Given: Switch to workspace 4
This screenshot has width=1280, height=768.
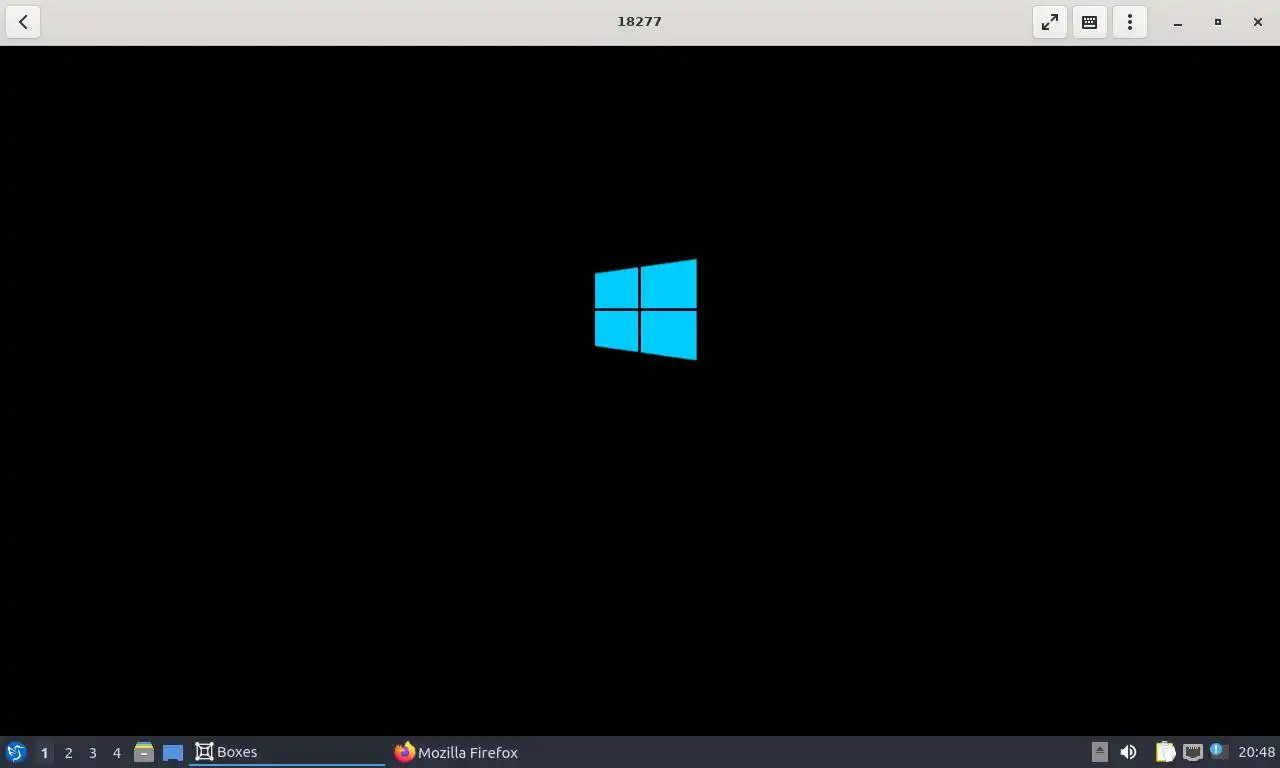Looking at the screenshot, I should pos(116,753).
